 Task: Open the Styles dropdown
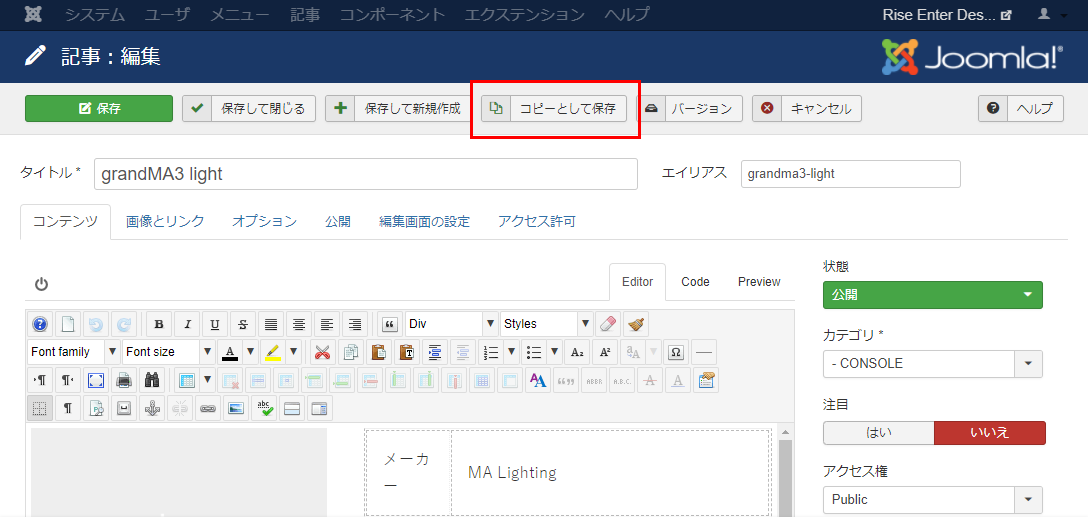(x=546, y=324)
